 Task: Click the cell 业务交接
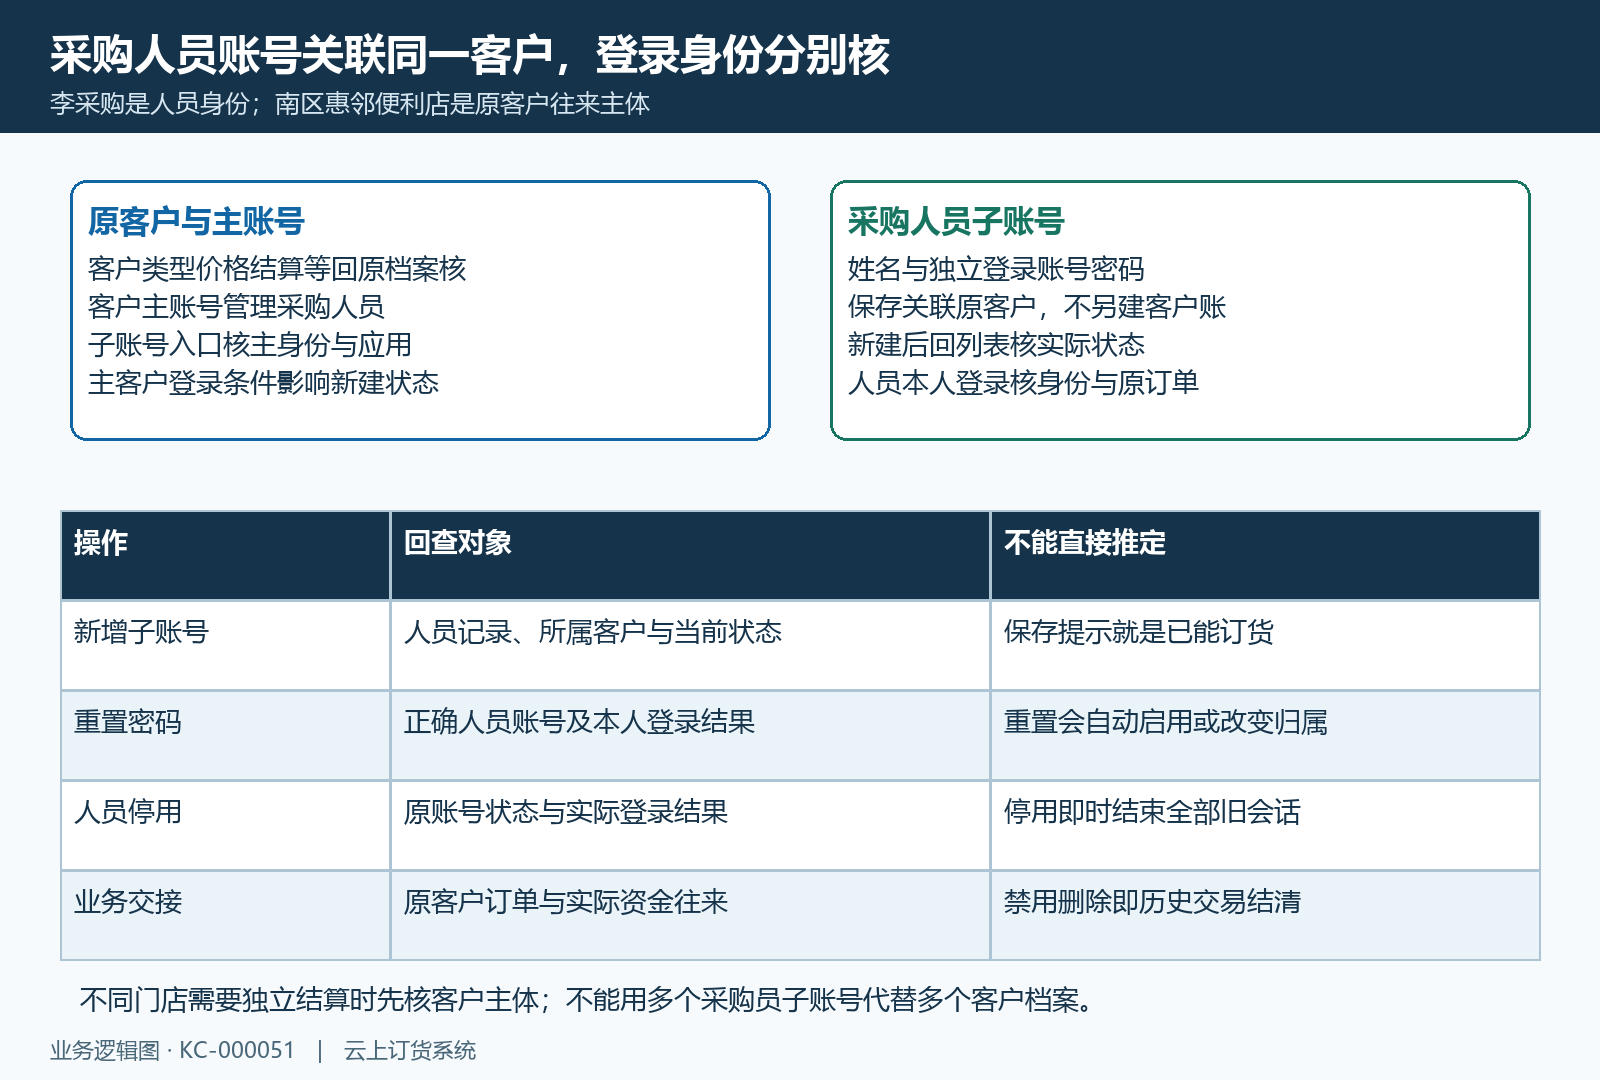226,915
